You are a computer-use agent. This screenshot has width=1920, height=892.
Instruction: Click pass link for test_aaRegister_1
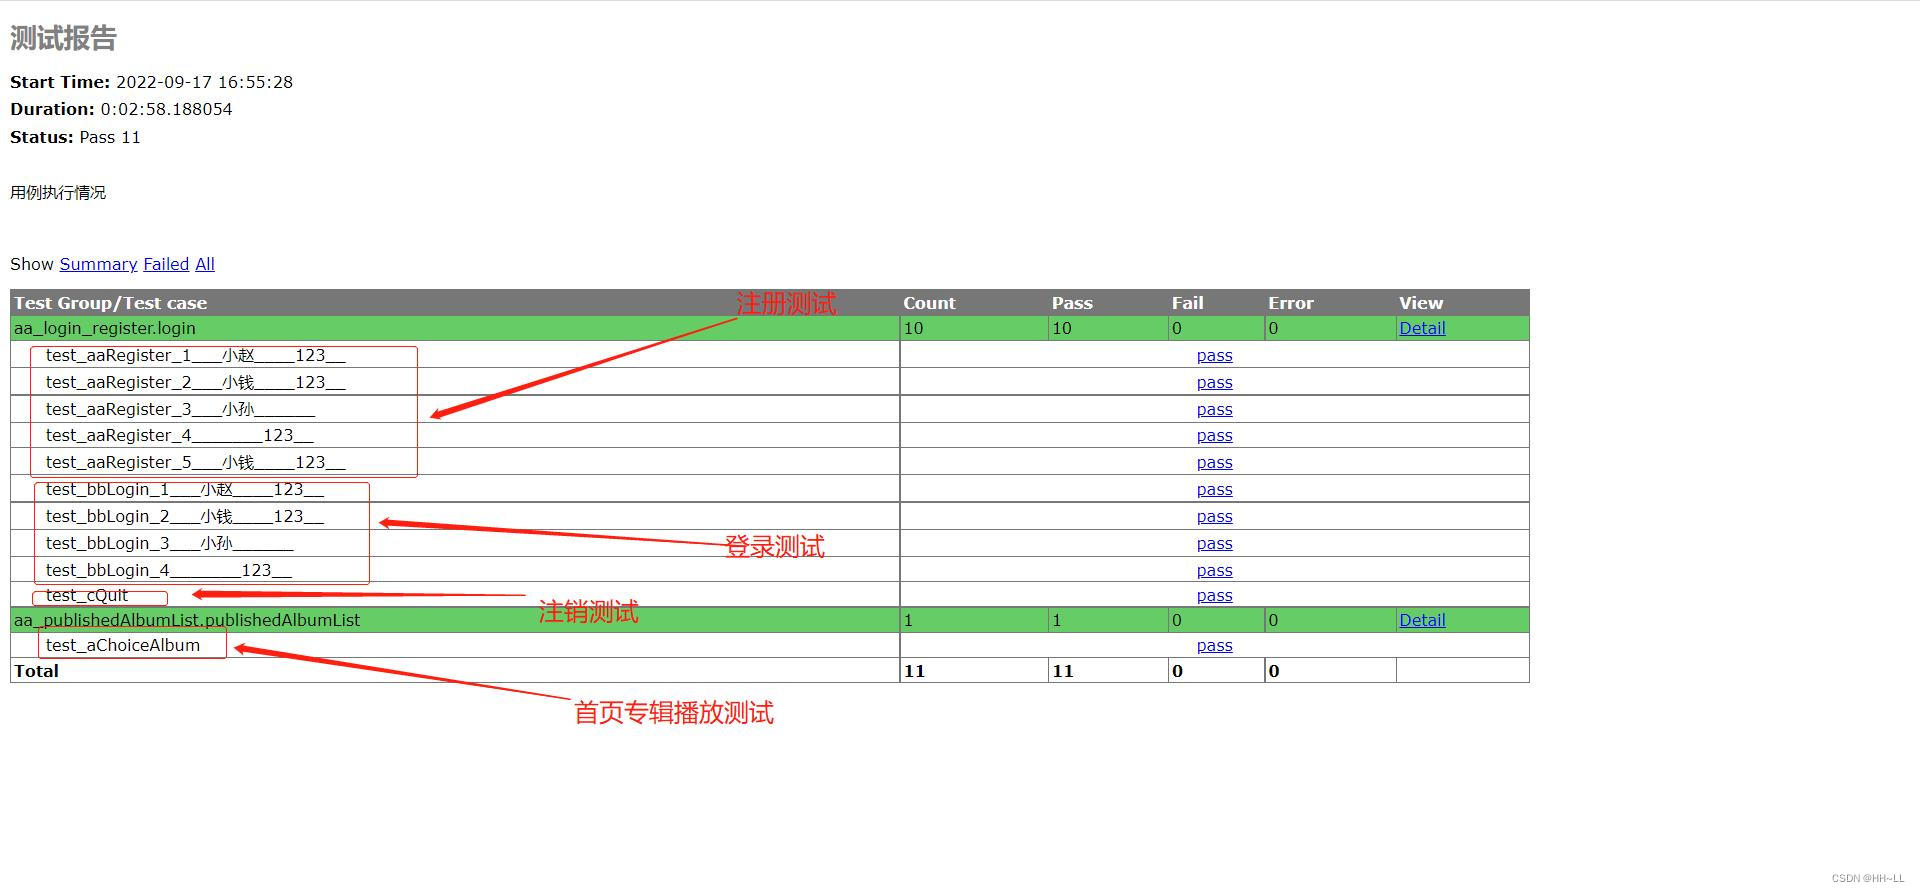(1214, 355)
